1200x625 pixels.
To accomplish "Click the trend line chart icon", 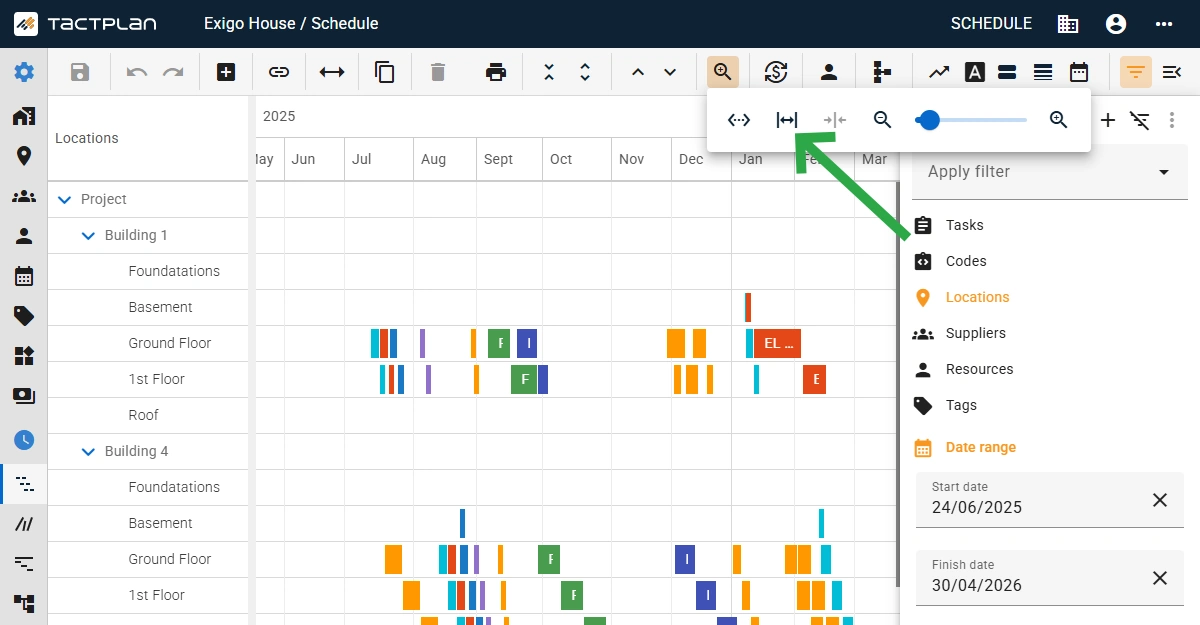I will point(939,72).
